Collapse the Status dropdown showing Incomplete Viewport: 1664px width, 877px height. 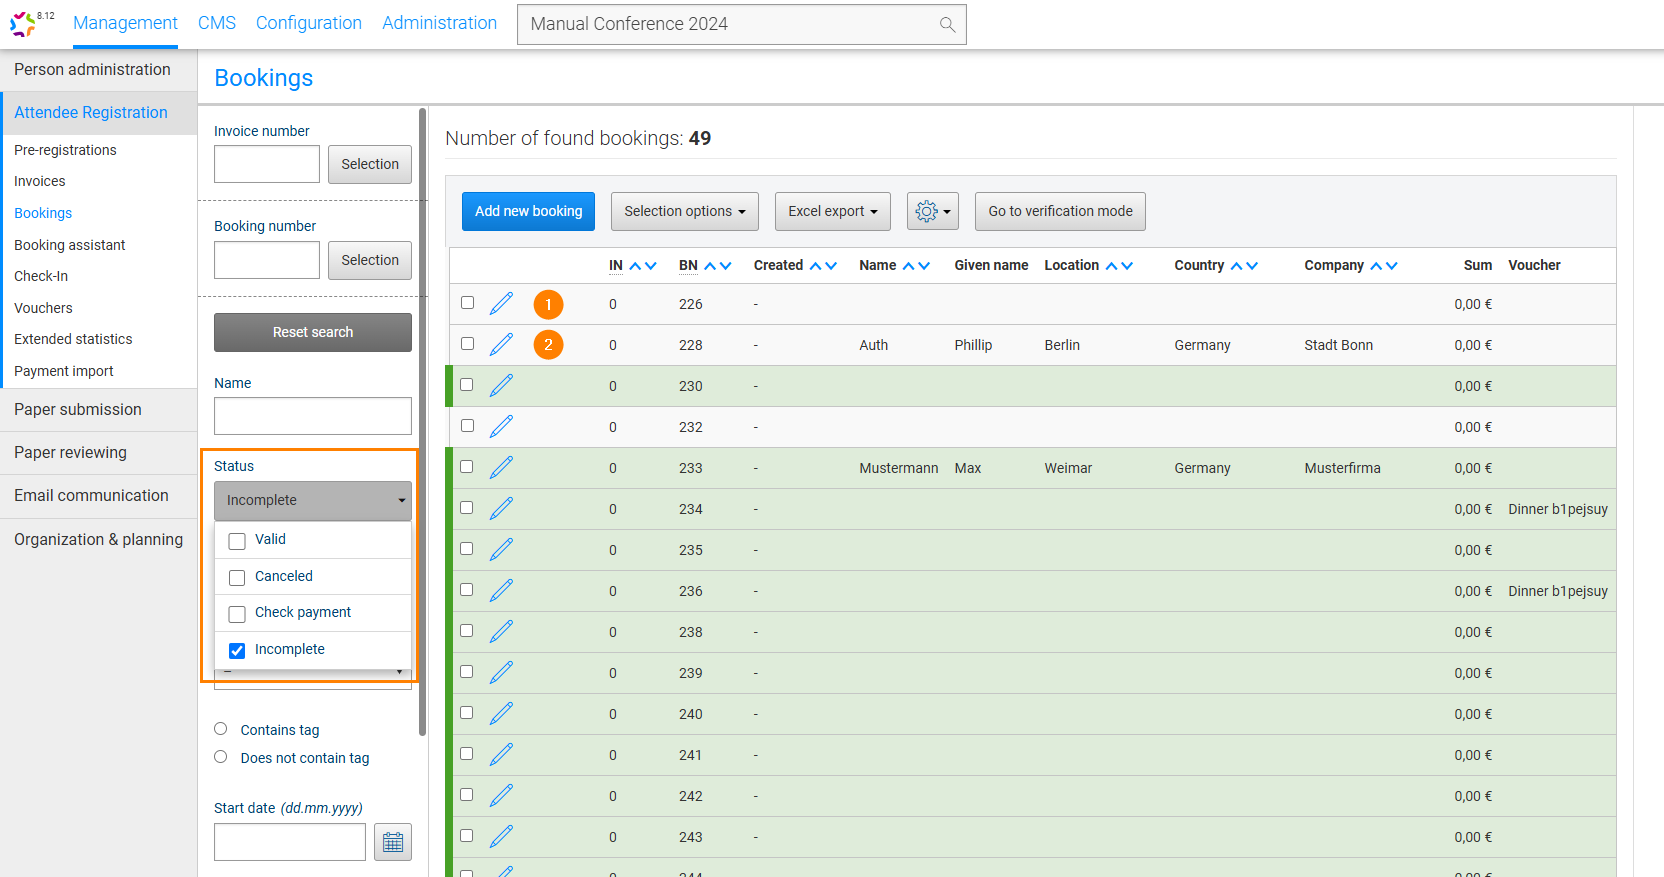pos(312,501)
